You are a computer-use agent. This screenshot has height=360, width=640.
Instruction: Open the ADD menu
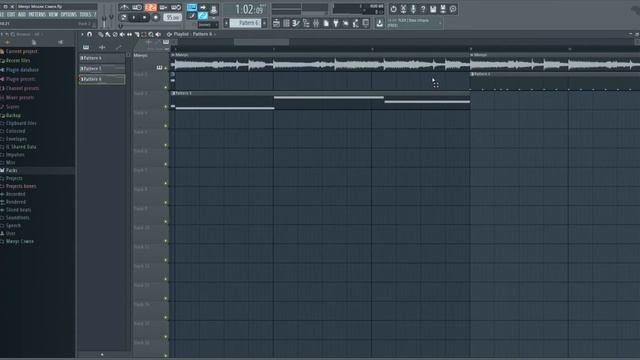coord(22,15)
